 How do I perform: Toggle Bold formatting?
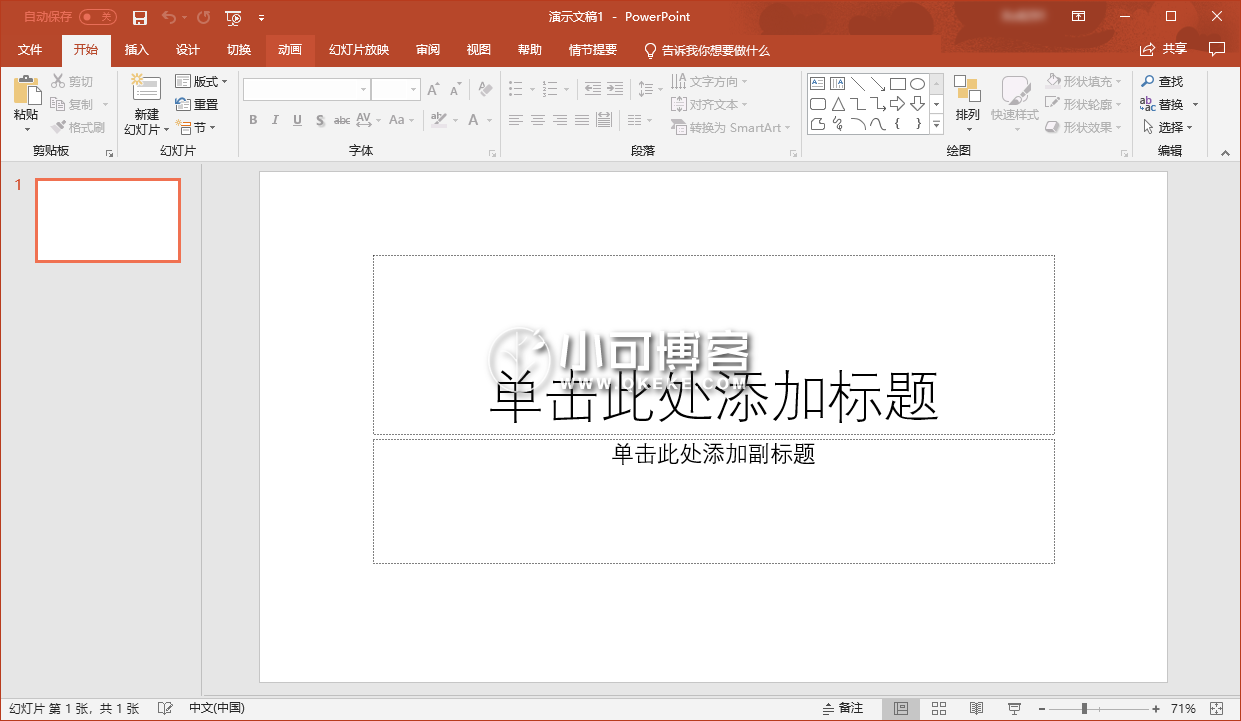253,120
